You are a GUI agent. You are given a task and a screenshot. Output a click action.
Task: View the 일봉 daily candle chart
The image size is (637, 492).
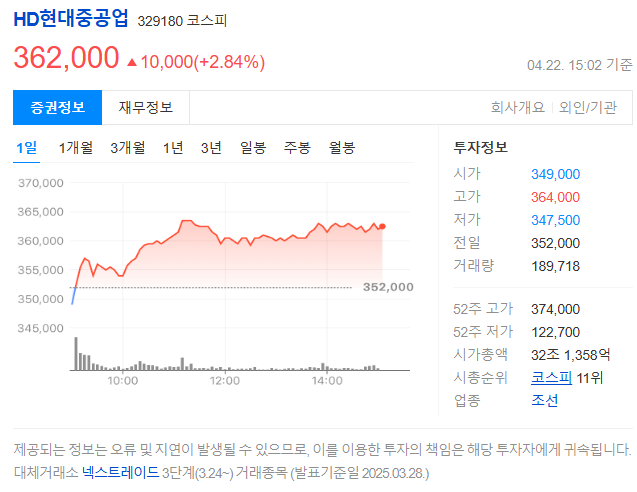tap(253, 147)
